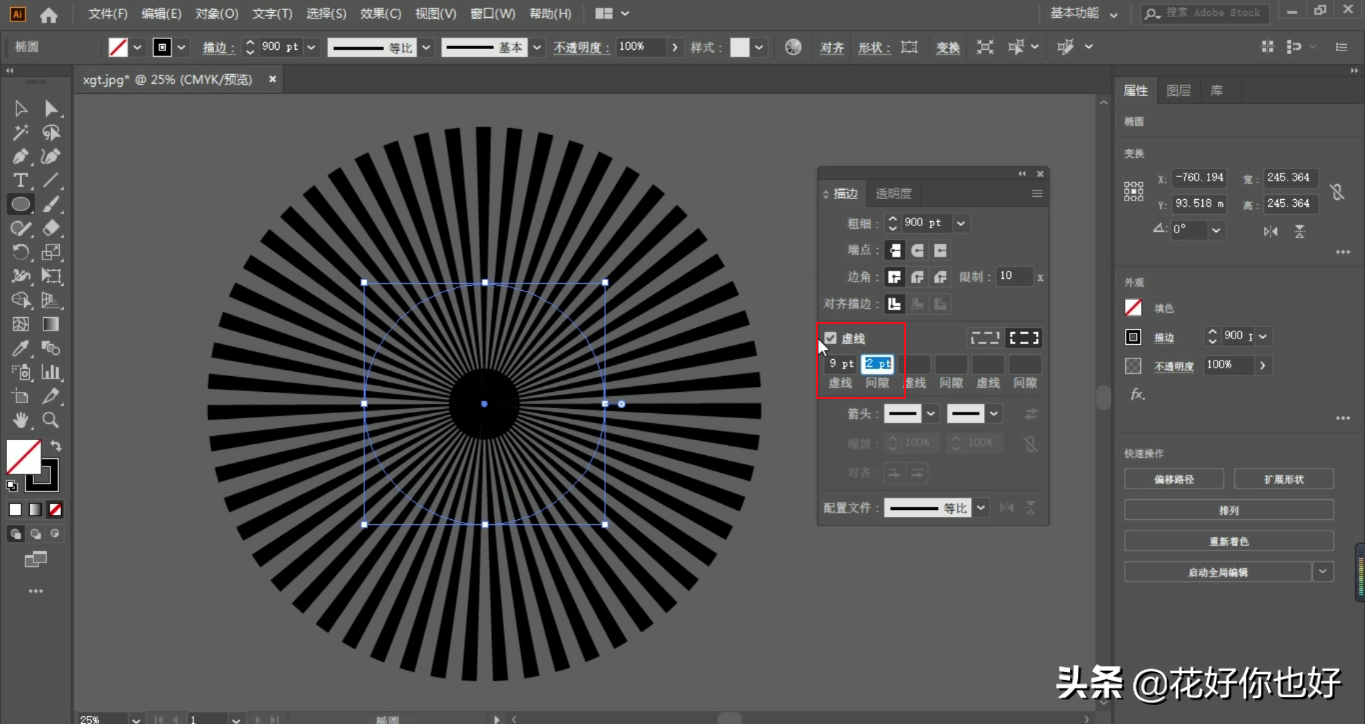1365x724 pixels.
Task: Select the Blend tool
Action: click(x=51, y=348)
